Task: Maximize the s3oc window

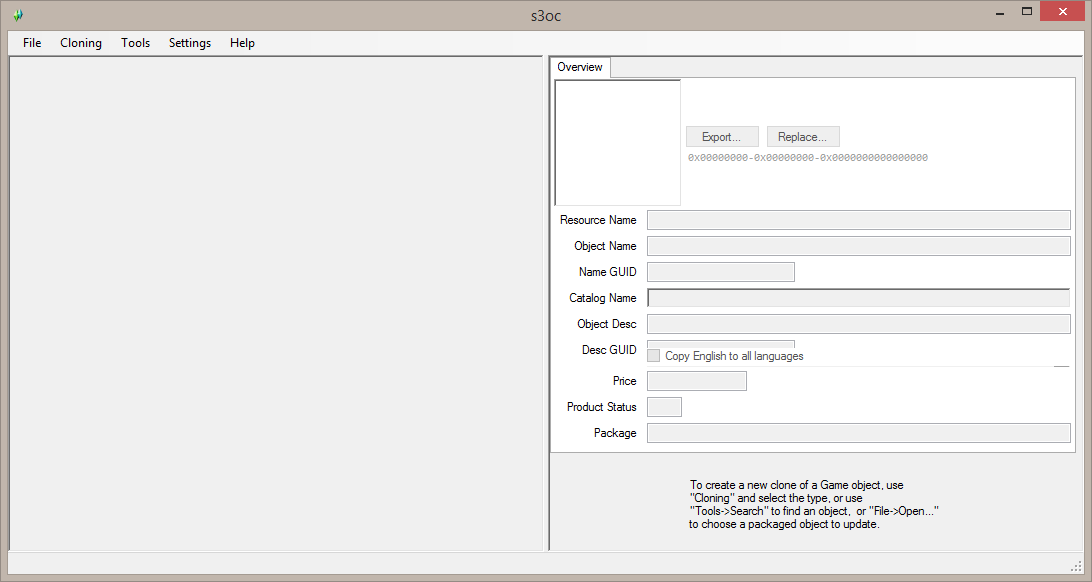Action: [x=1027, y=12]
